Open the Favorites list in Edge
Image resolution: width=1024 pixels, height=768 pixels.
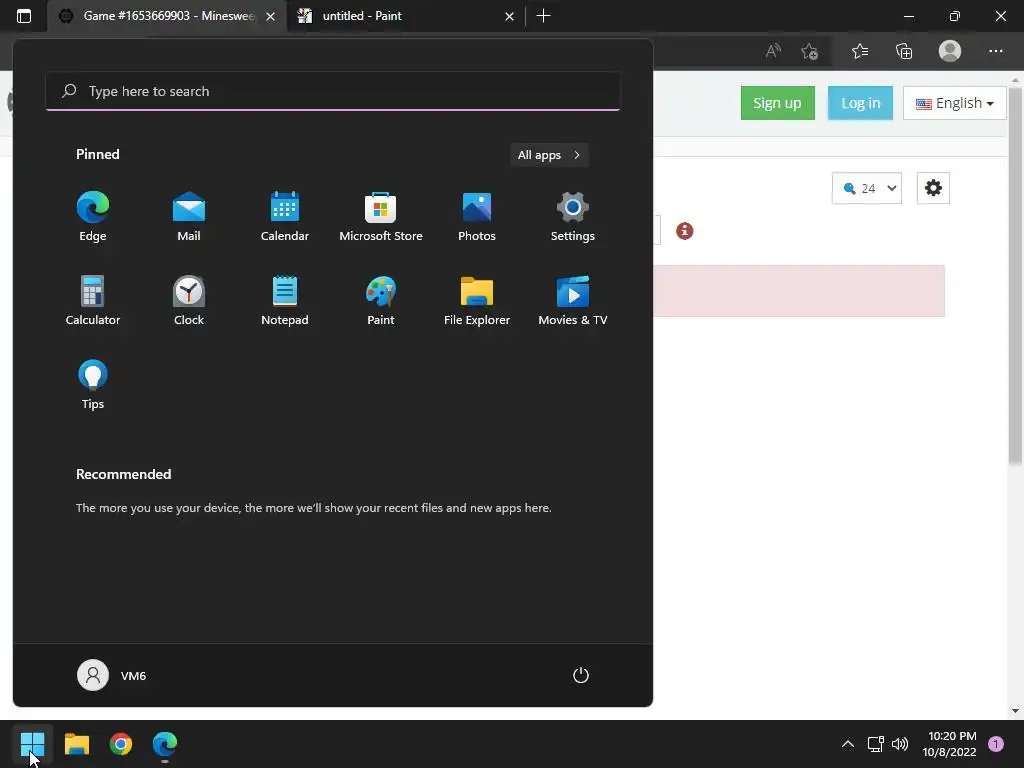click(x=860, y=51)
